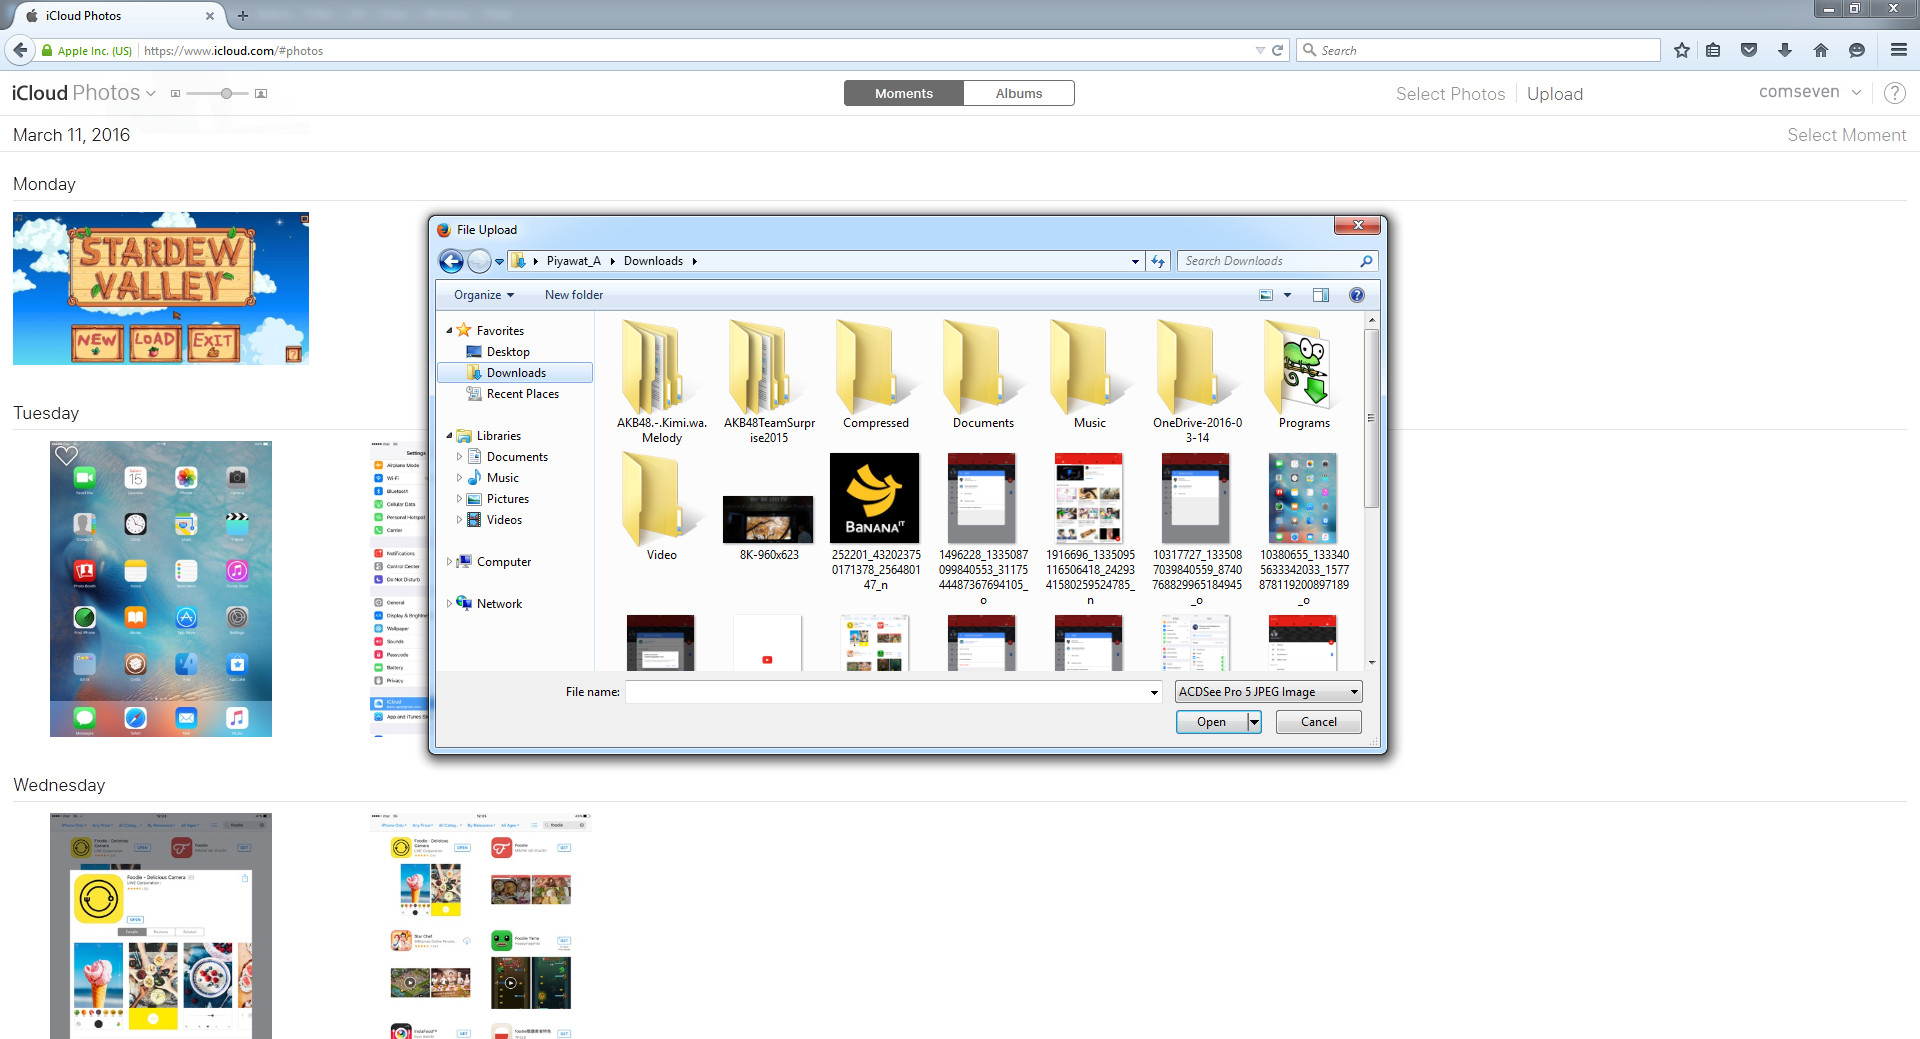Click the Pocket save icon
This screenshot has width=1920, height=1039.
(x=1749, y=50)
